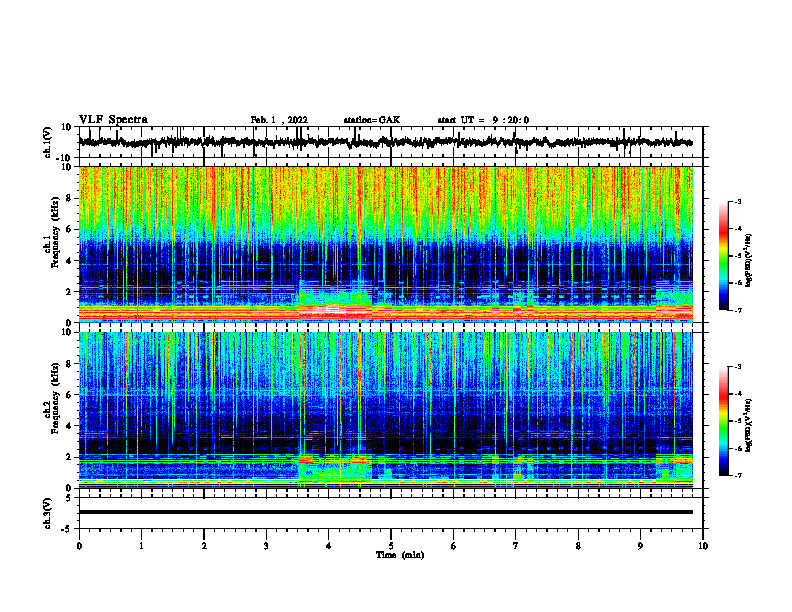
Task: Click the 'Time (min)' axis label
Action: (400, 555)
